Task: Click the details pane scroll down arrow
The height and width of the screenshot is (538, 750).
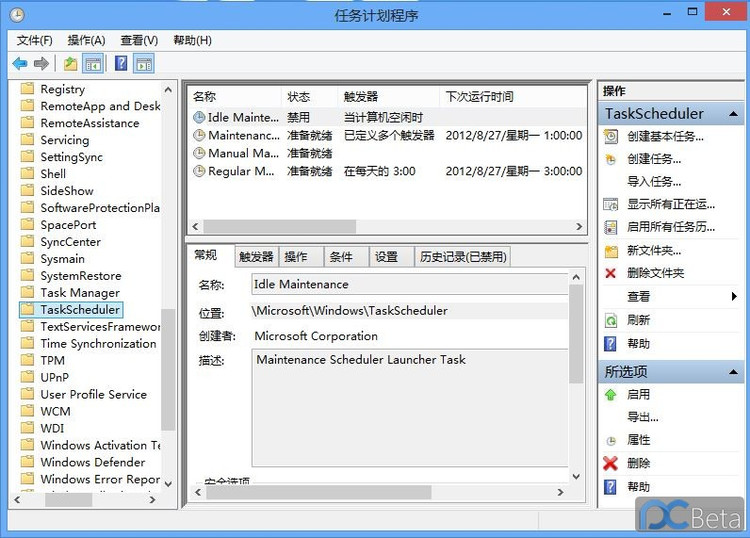Action: click(576, 476)
